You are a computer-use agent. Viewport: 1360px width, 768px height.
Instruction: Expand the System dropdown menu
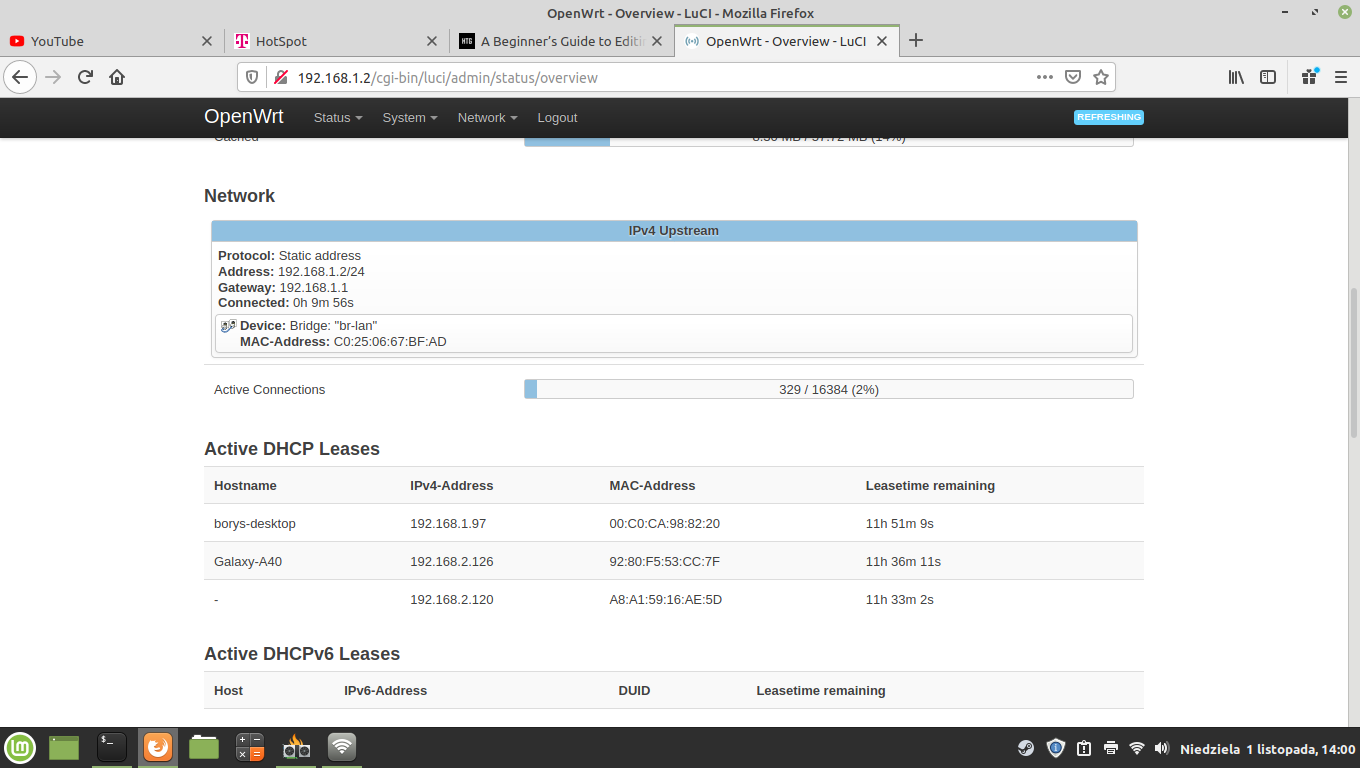tap(409, 118)
